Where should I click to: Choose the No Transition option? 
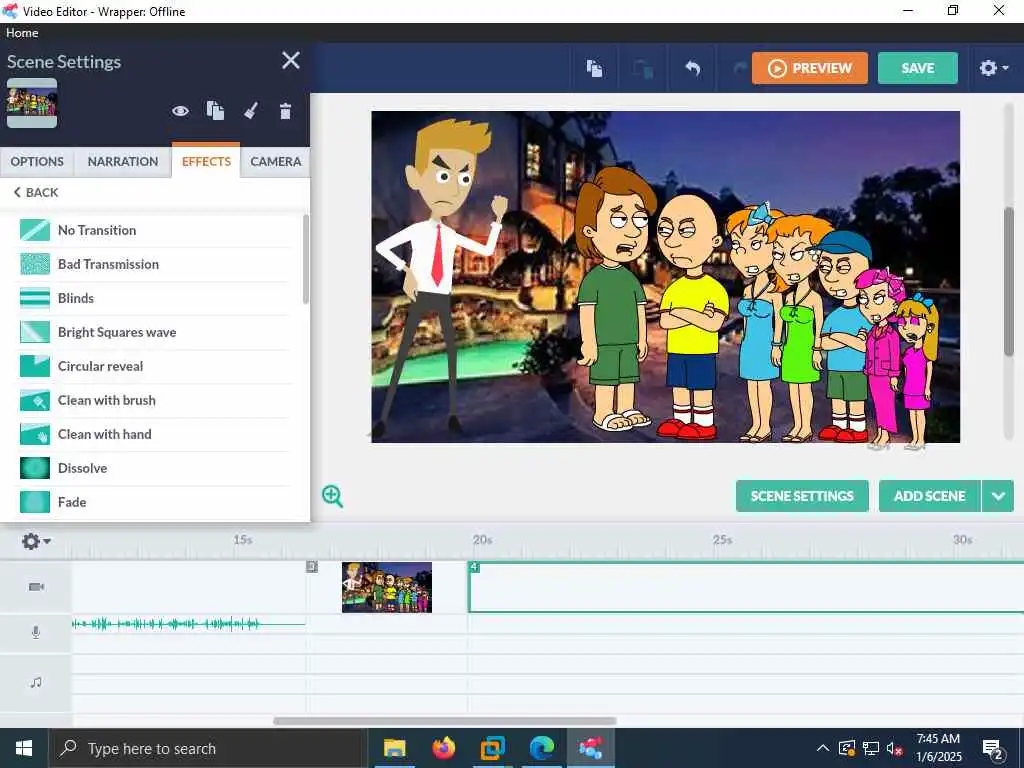154,230
